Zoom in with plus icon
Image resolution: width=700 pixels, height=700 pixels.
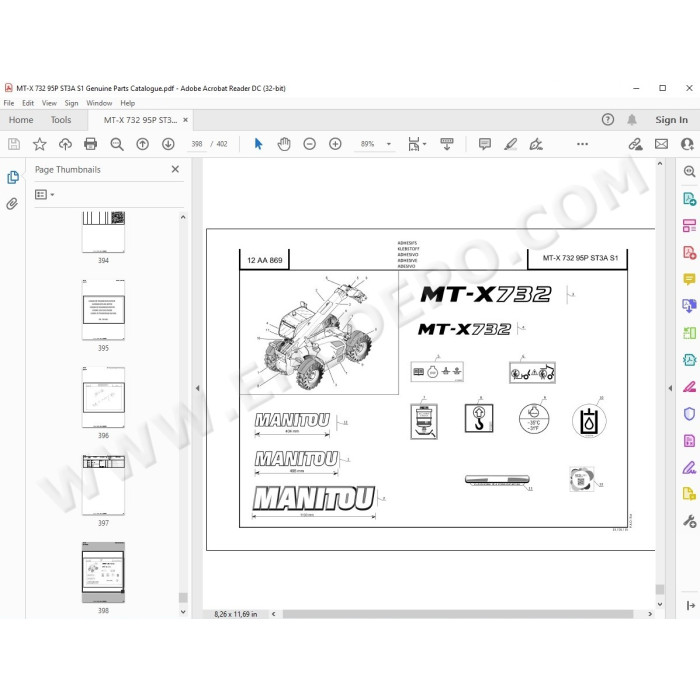[335, 144]
